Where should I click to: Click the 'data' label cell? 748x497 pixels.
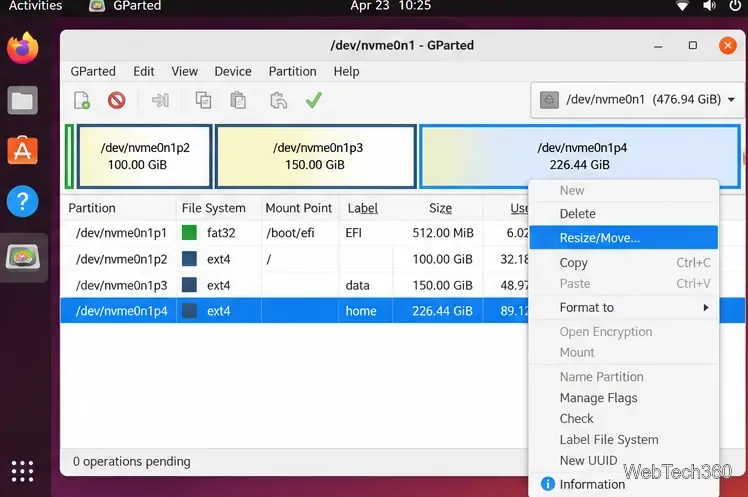(x=357, y=285)
